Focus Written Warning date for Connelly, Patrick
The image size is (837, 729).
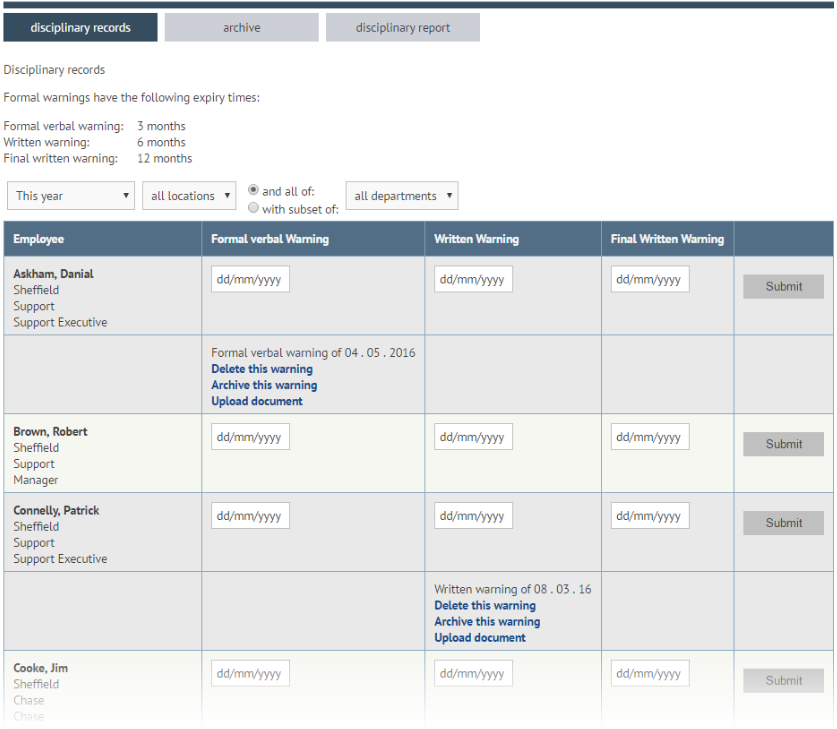click(x=473, y=516)
